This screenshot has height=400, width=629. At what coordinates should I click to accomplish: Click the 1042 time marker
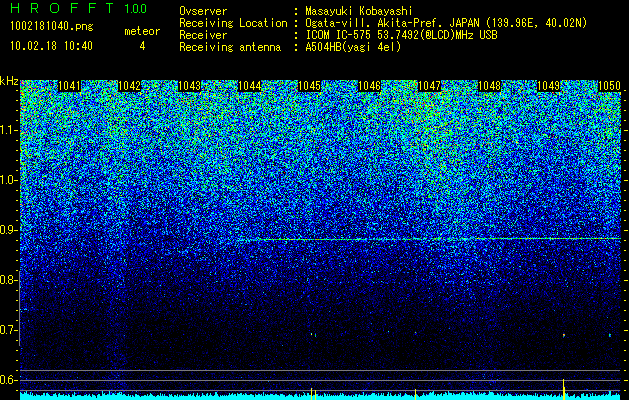tap(130, 86)
